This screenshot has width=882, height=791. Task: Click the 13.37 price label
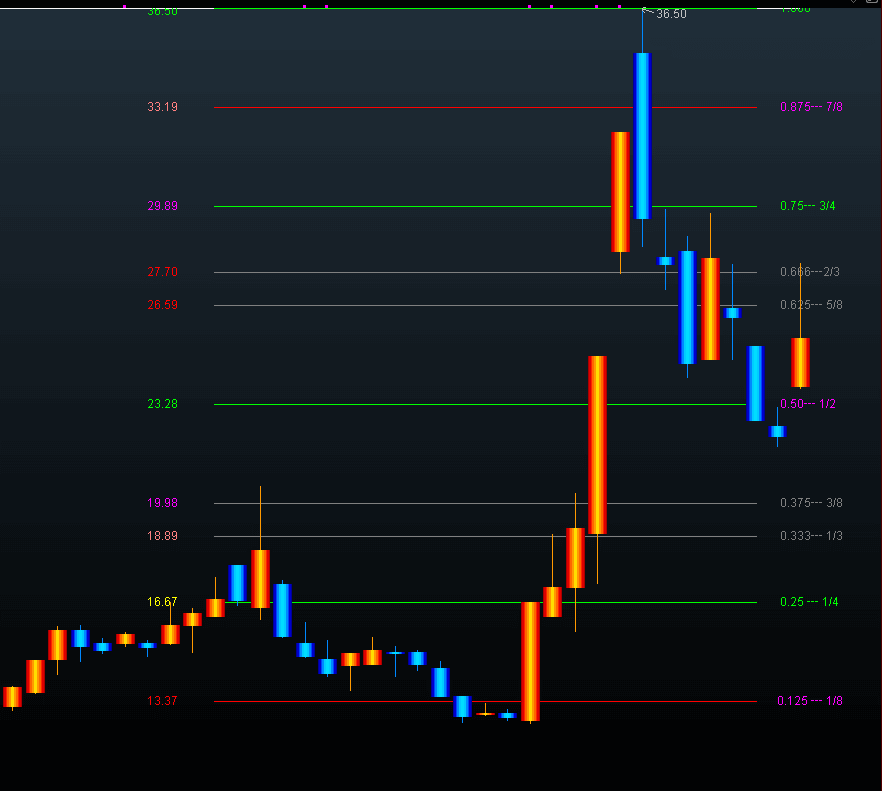(162, 701)
